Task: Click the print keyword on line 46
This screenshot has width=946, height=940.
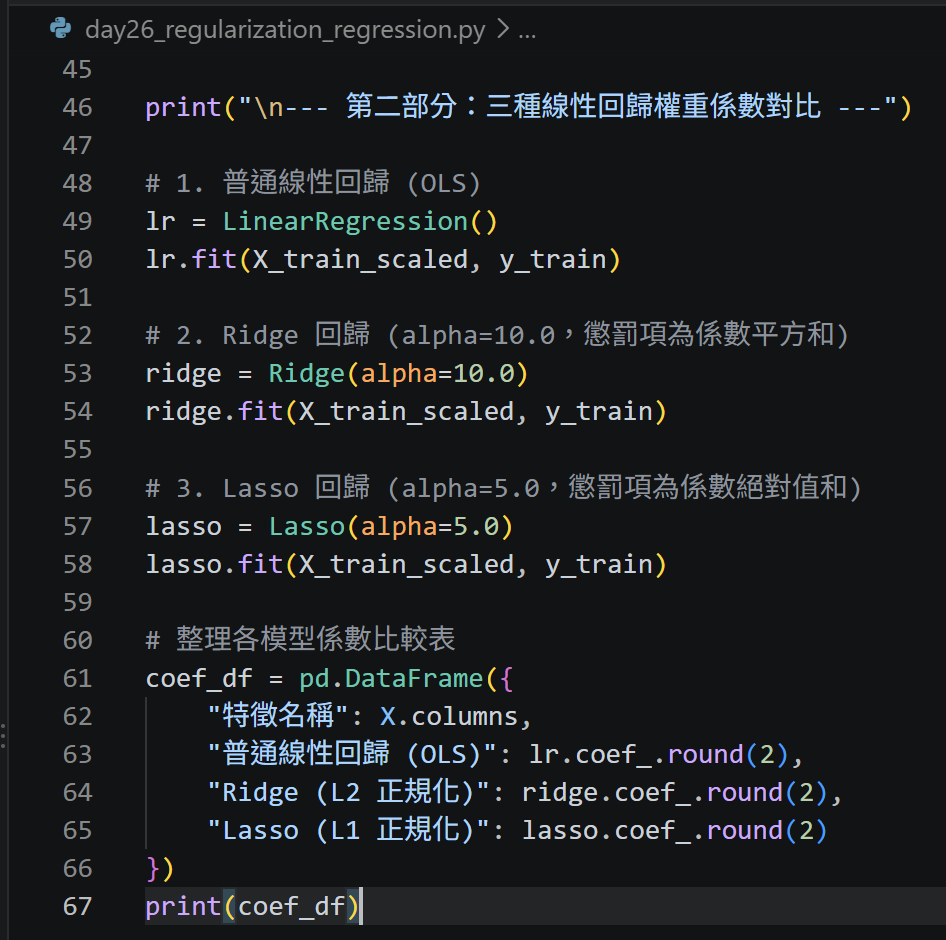Action: point(183,107)
